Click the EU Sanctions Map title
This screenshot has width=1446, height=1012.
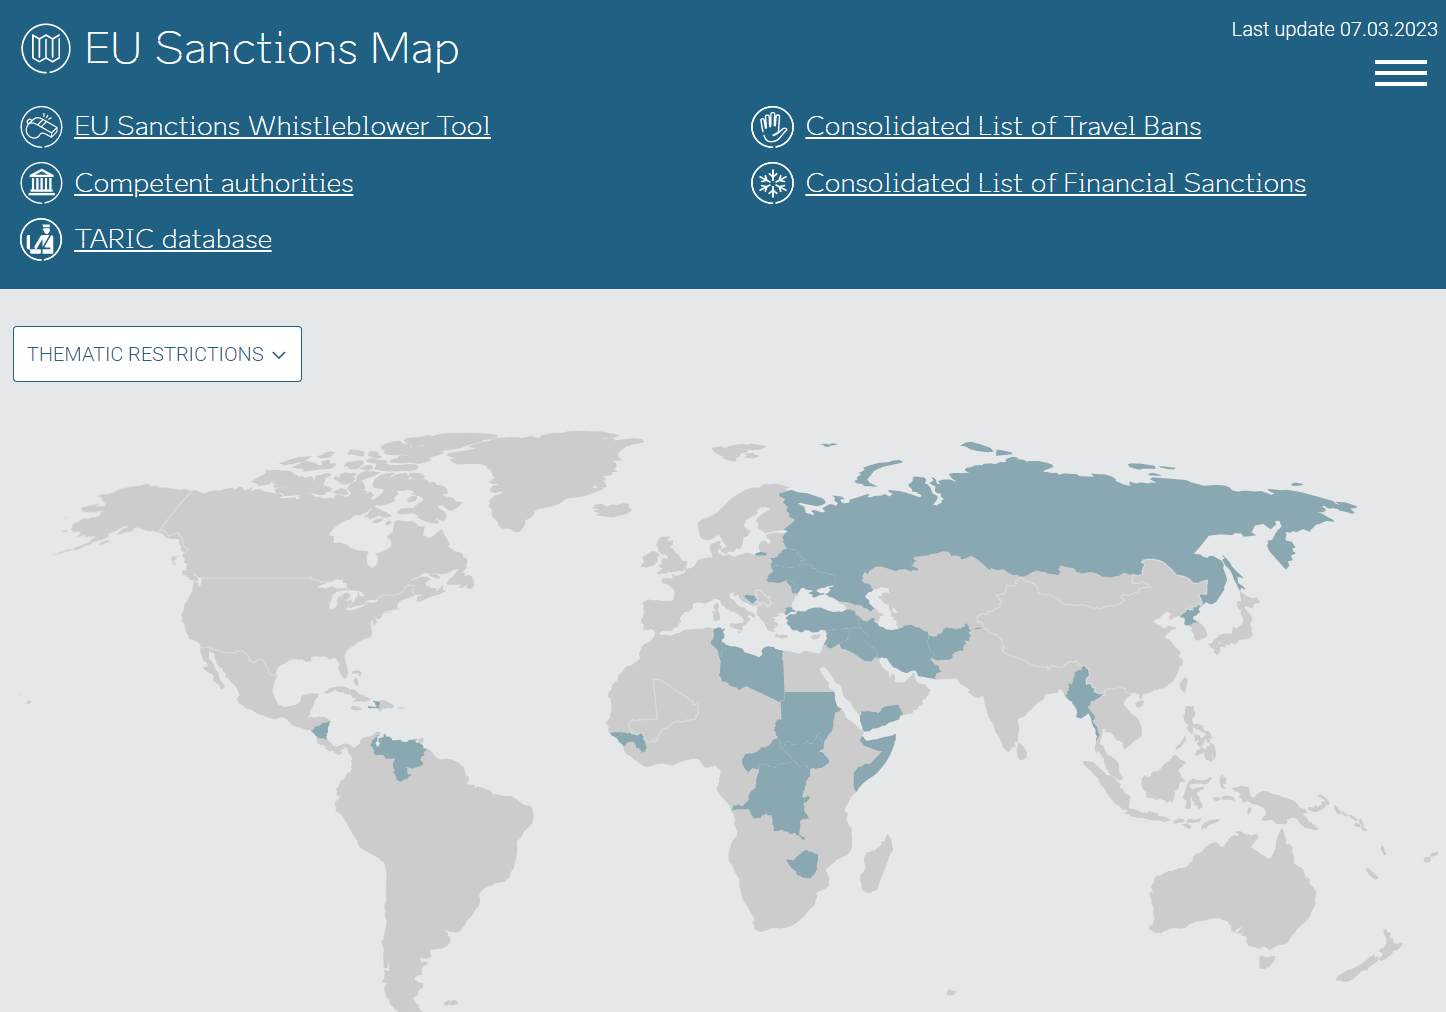272,48
